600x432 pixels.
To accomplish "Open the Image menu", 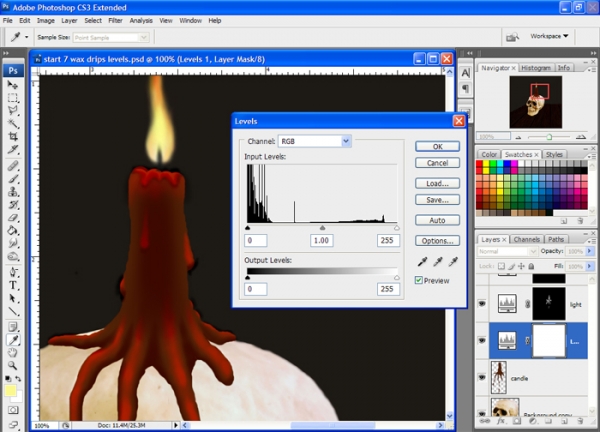I will pos(46,21).
